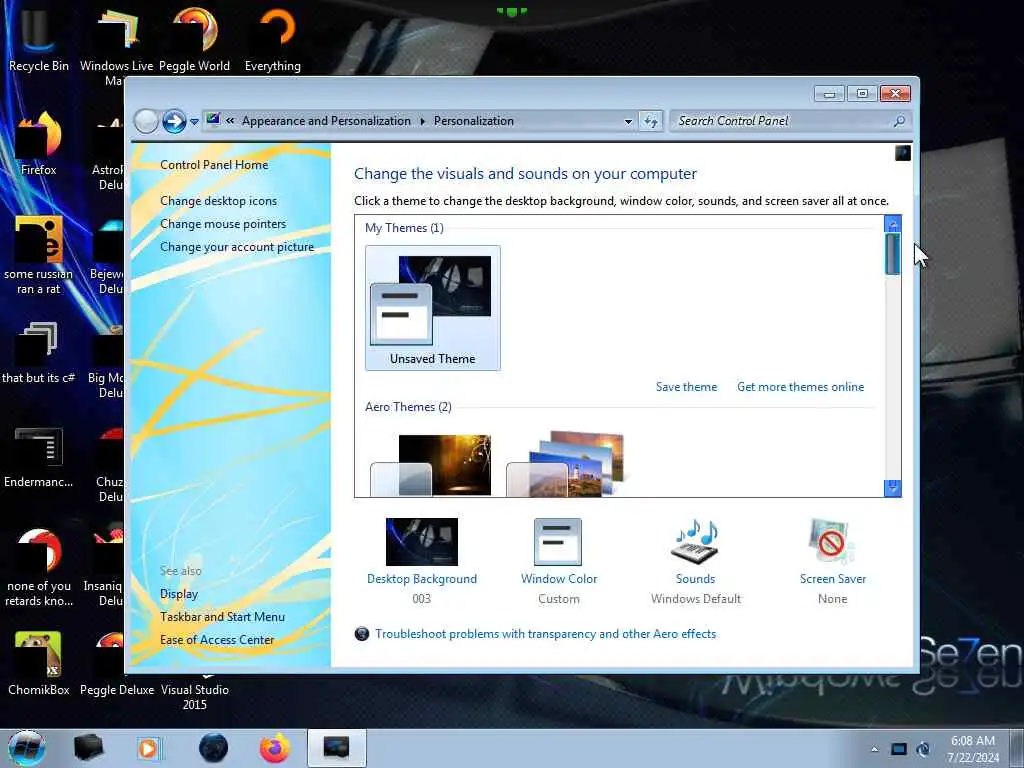Expand the arrow after Appearance and Personalization
This screenshot has height=768, width=1024.
click(x=423, y=121)
